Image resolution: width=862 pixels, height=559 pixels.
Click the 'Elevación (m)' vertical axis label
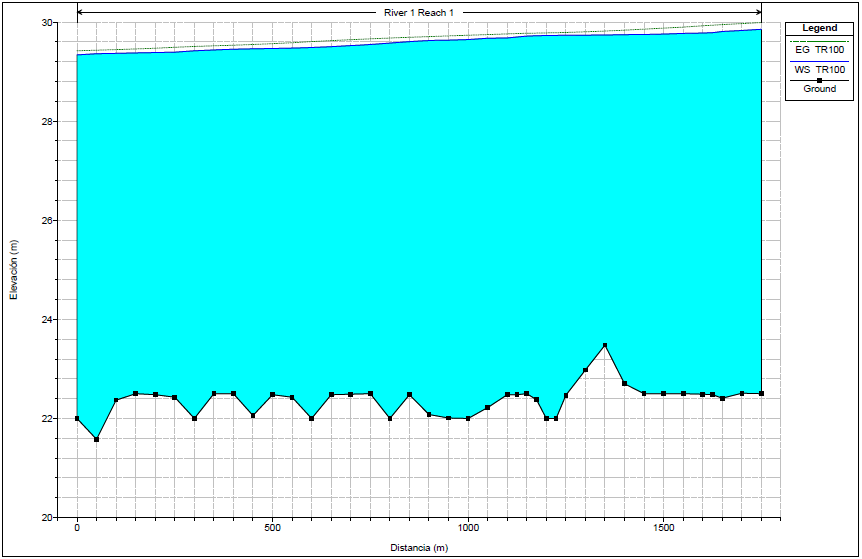coord(14,270)
